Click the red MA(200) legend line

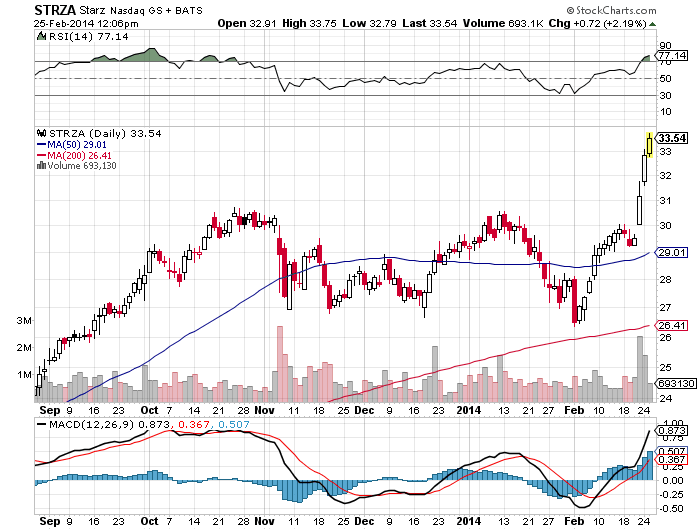pos(42,155)
